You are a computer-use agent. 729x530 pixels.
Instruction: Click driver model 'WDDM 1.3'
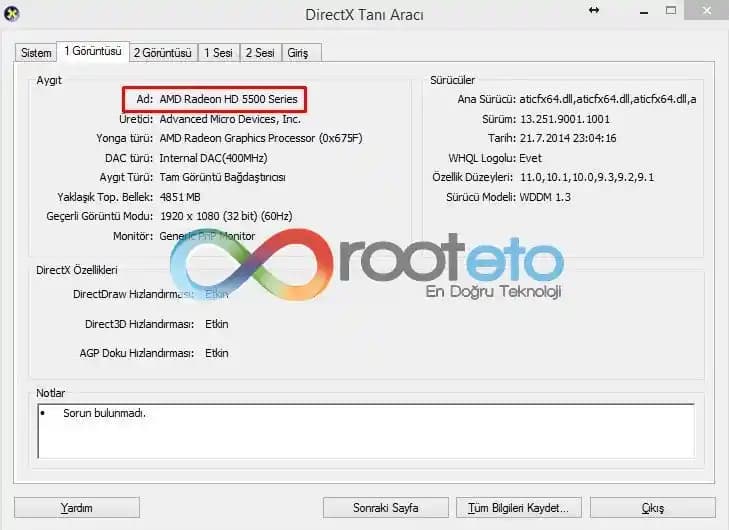(x=545, y=197)
